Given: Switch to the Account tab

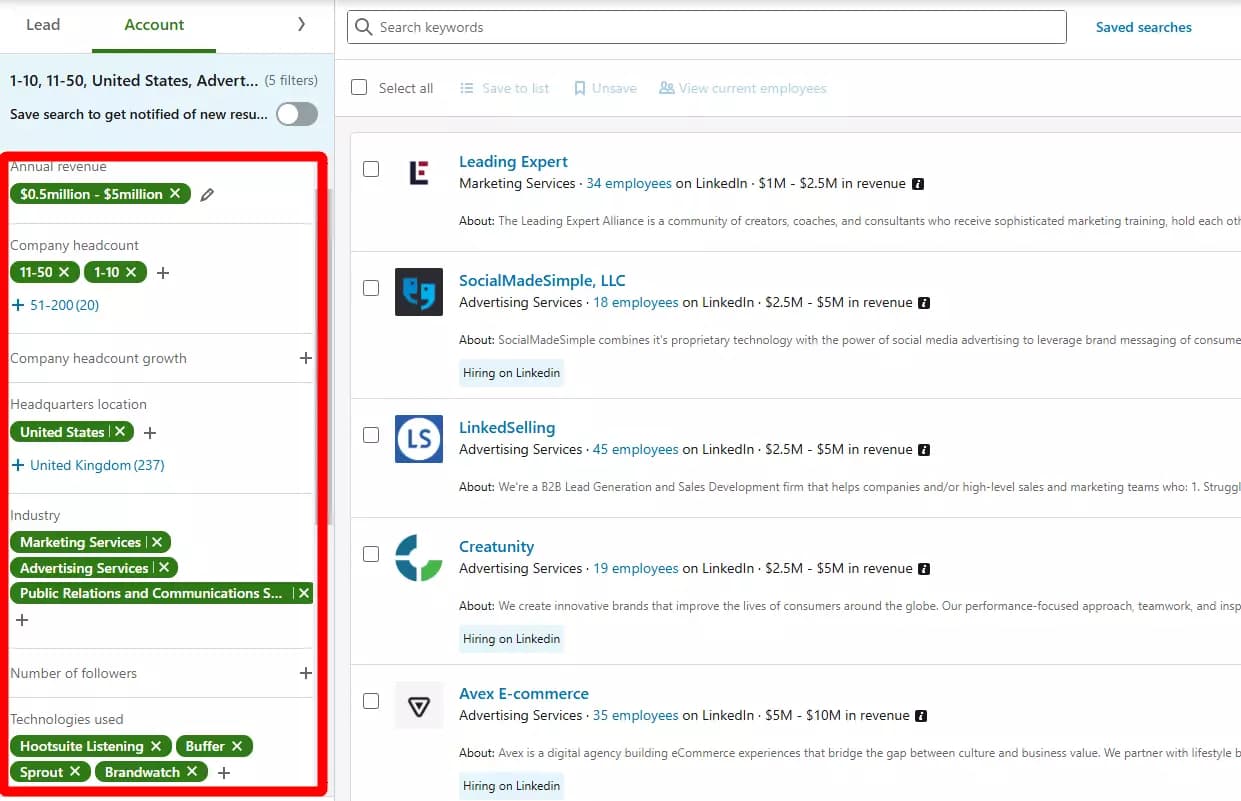Looking at the screenshot, I should tap(154, 25).
